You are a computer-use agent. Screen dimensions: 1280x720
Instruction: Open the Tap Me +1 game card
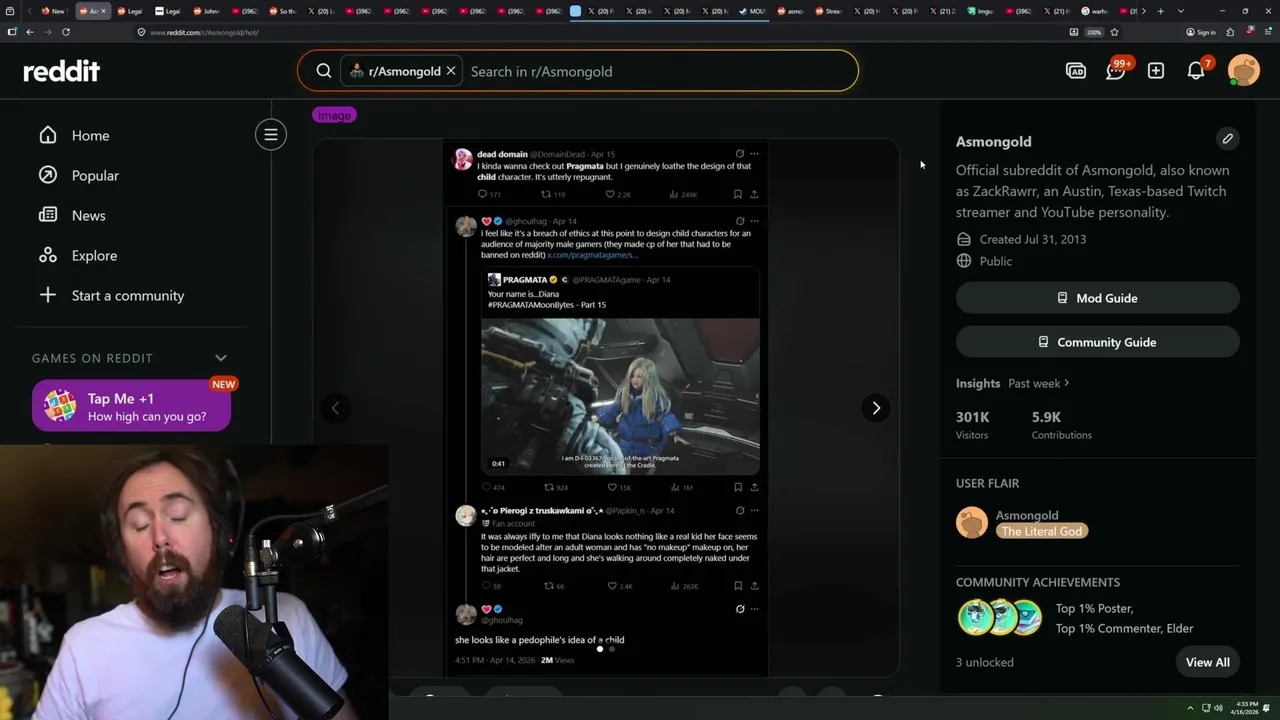click(x=131, y=406)
